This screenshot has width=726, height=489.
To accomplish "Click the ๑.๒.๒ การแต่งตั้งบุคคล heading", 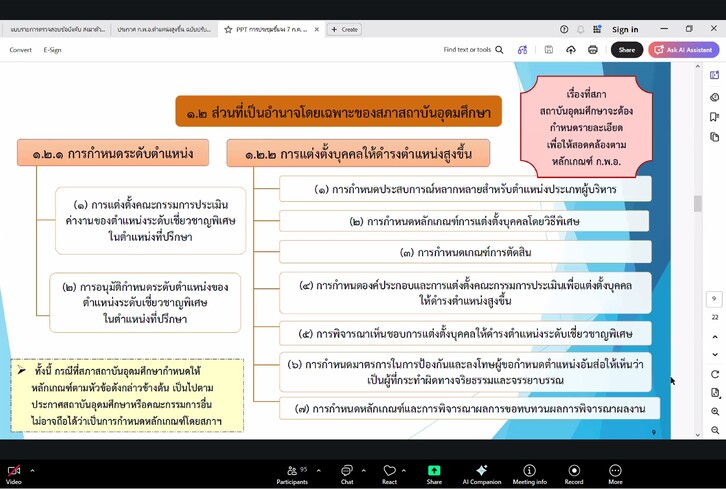I will (358, 153).
